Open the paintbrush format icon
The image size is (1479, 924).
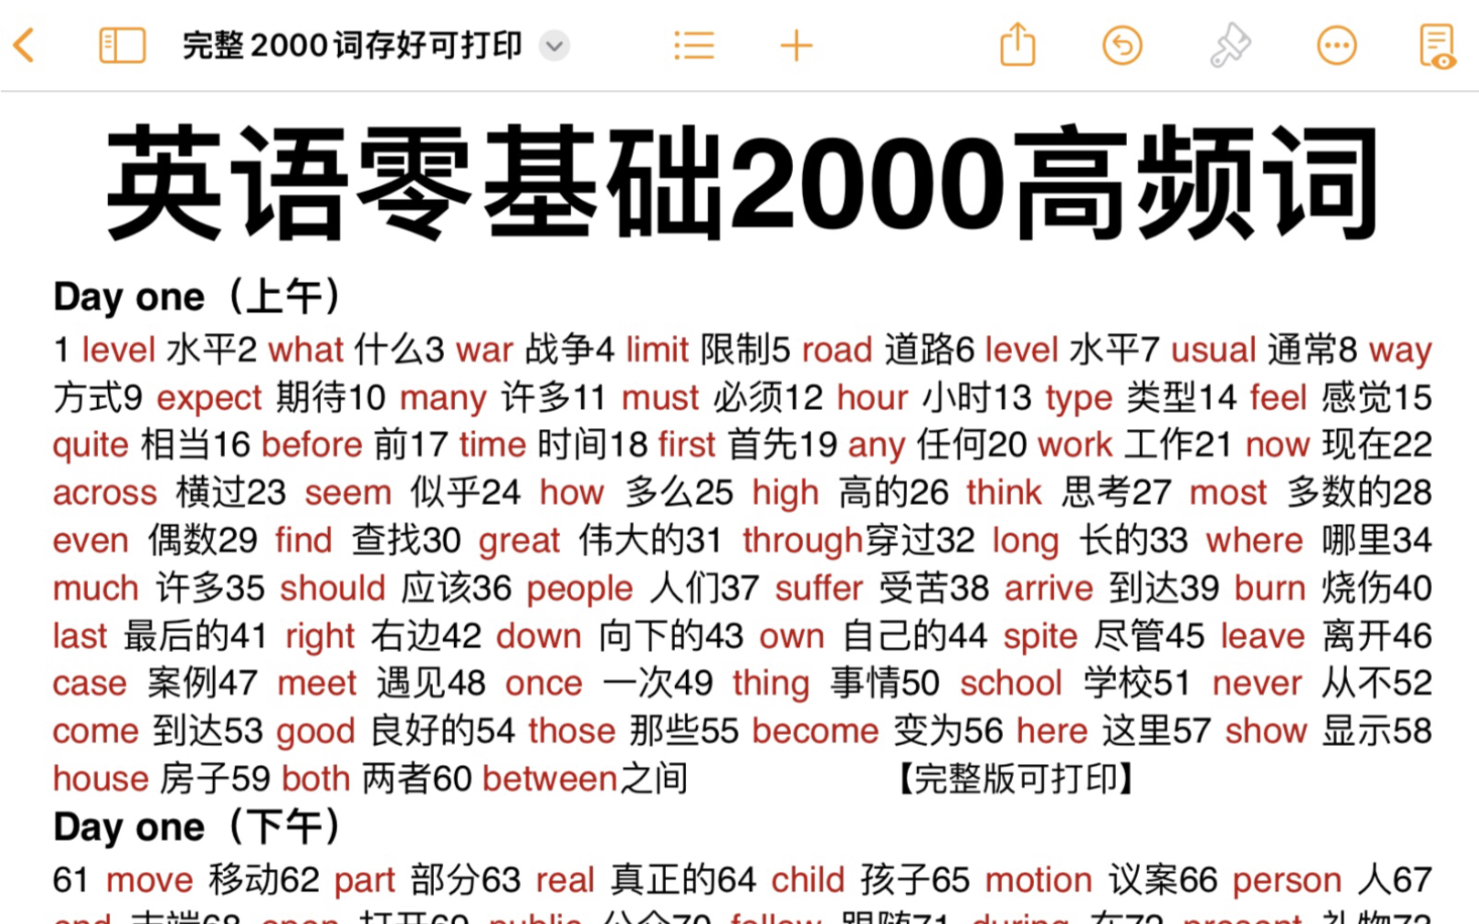tap(1229, 45)
